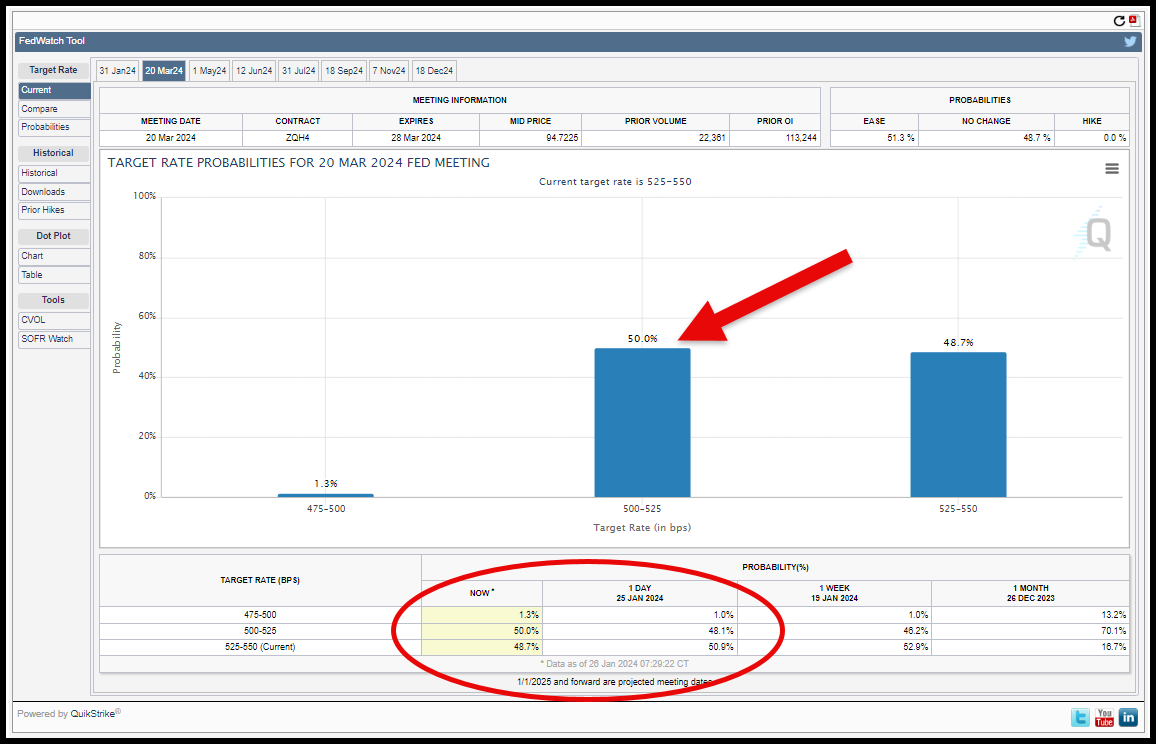Click the prior OI value 113,244

click(801, 138)
